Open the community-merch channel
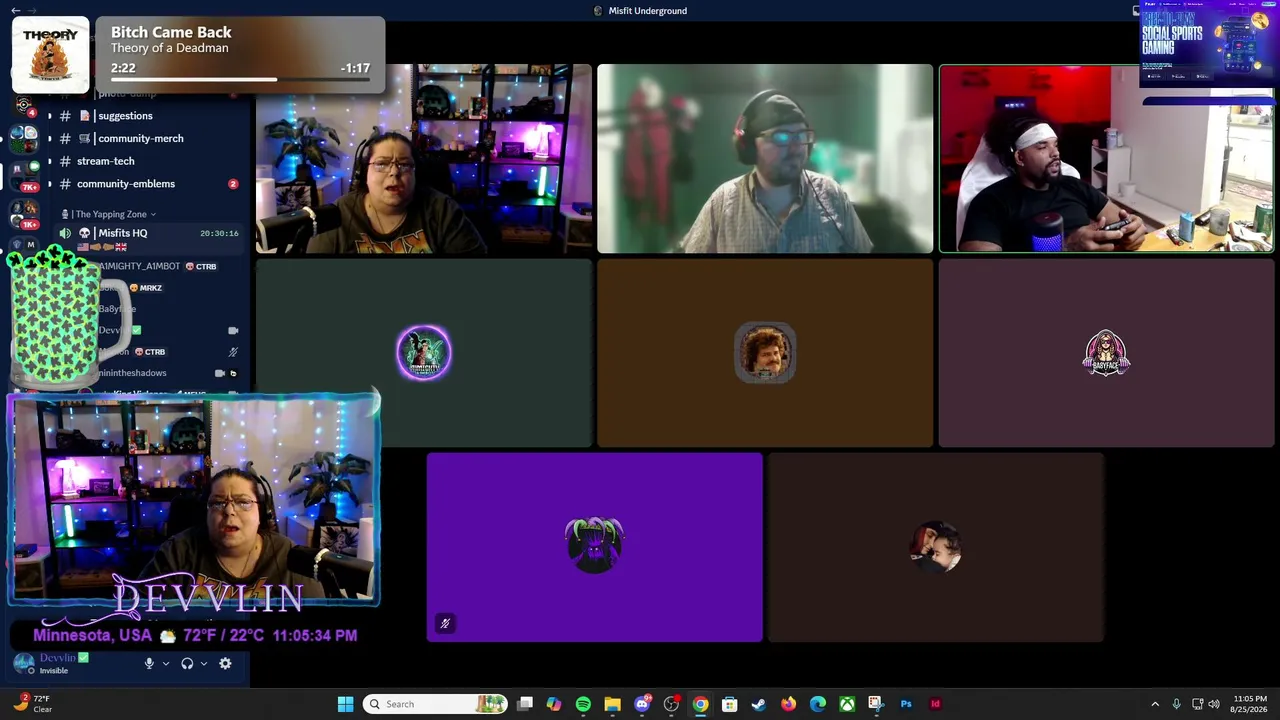The width and height of the screenshot is (1280, 720). click(140, 138)
